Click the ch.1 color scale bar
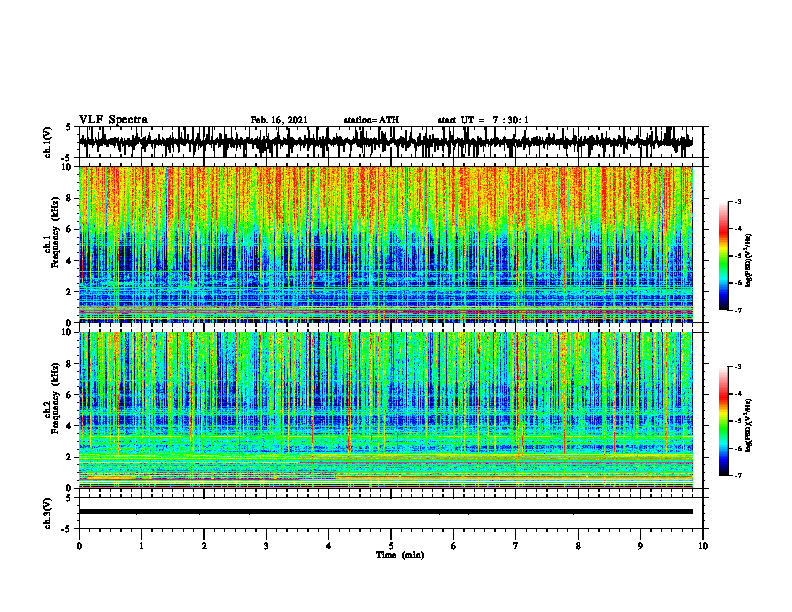The width and height of the screenshot is (792, 612). (x=723, y=256)
